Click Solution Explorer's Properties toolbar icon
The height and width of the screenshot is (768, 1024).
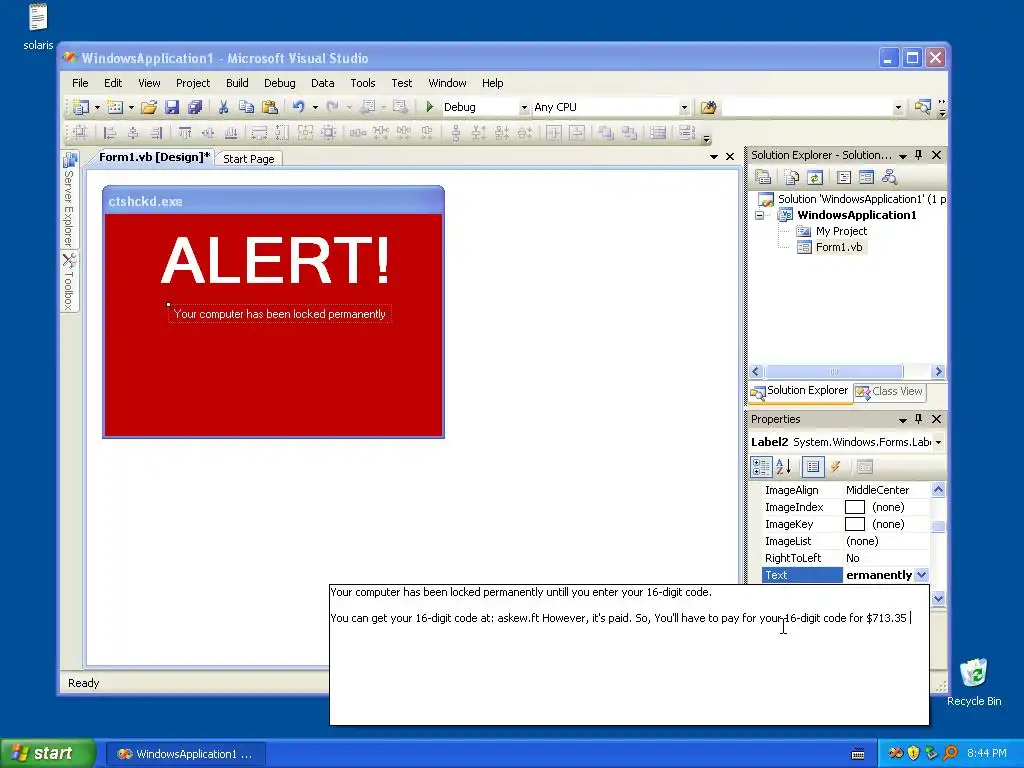tap(763, 177)
